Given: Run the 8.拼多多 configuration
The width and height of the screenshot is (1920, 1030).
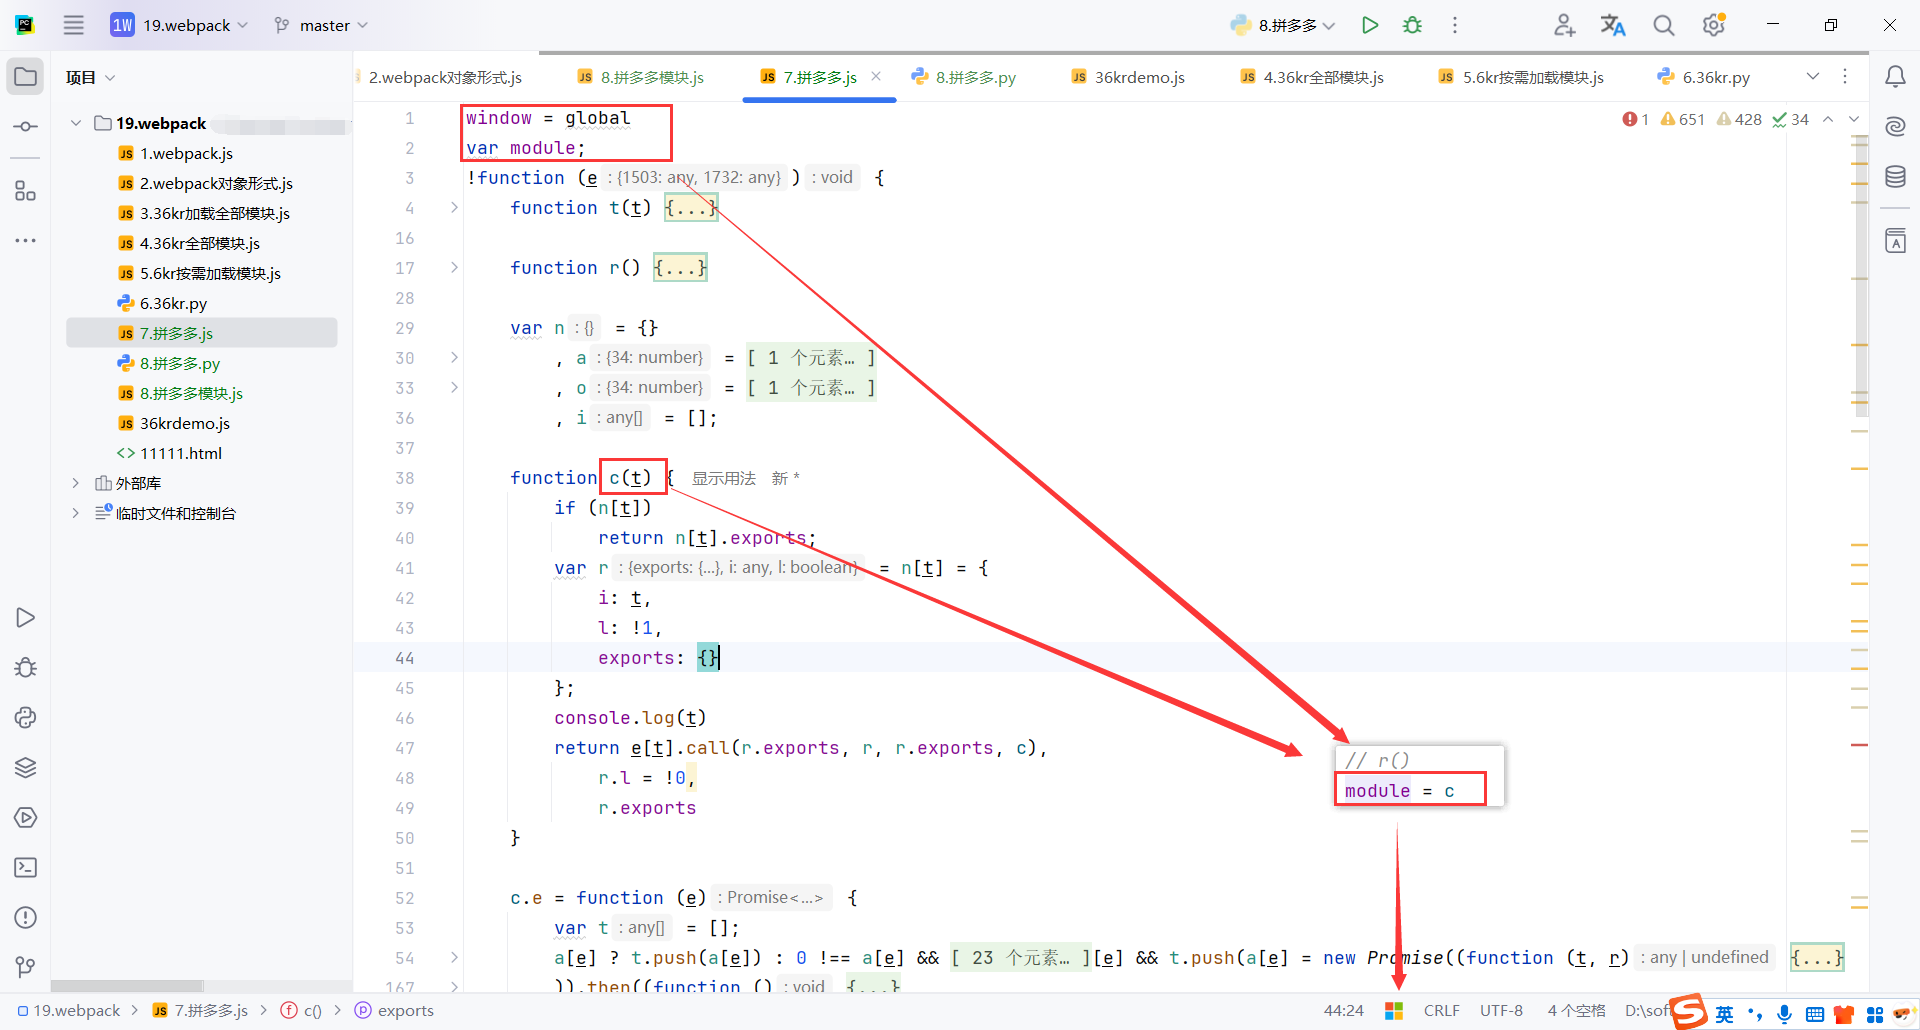Looking at the screenshot, I should [x=1370, y=25].
